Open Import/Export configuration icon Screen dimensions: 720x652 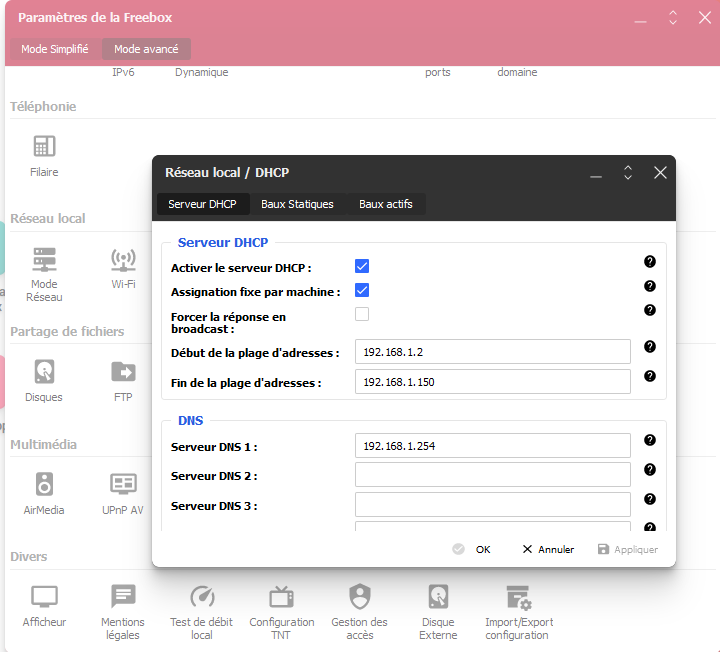519,597
